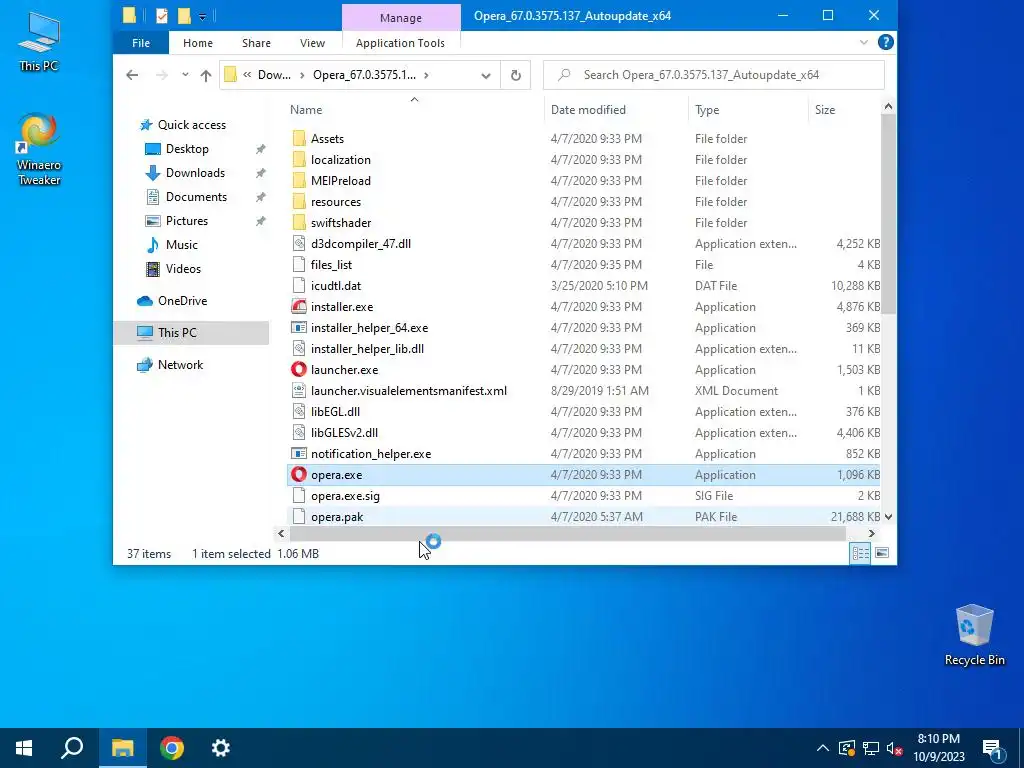
Task: Click the notification_helper.exe file icon
Action: (x=298, y=454)
